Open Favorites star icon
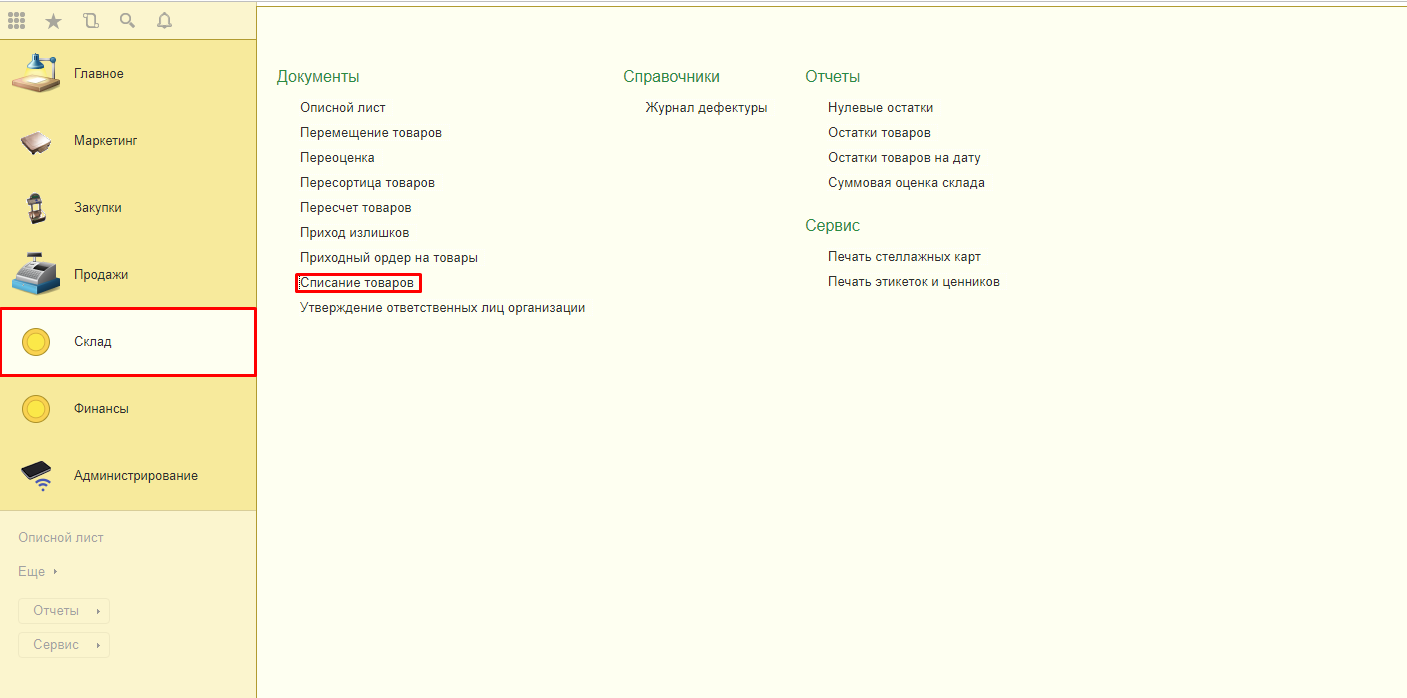The image size is (1407, 698). point(54,20)
